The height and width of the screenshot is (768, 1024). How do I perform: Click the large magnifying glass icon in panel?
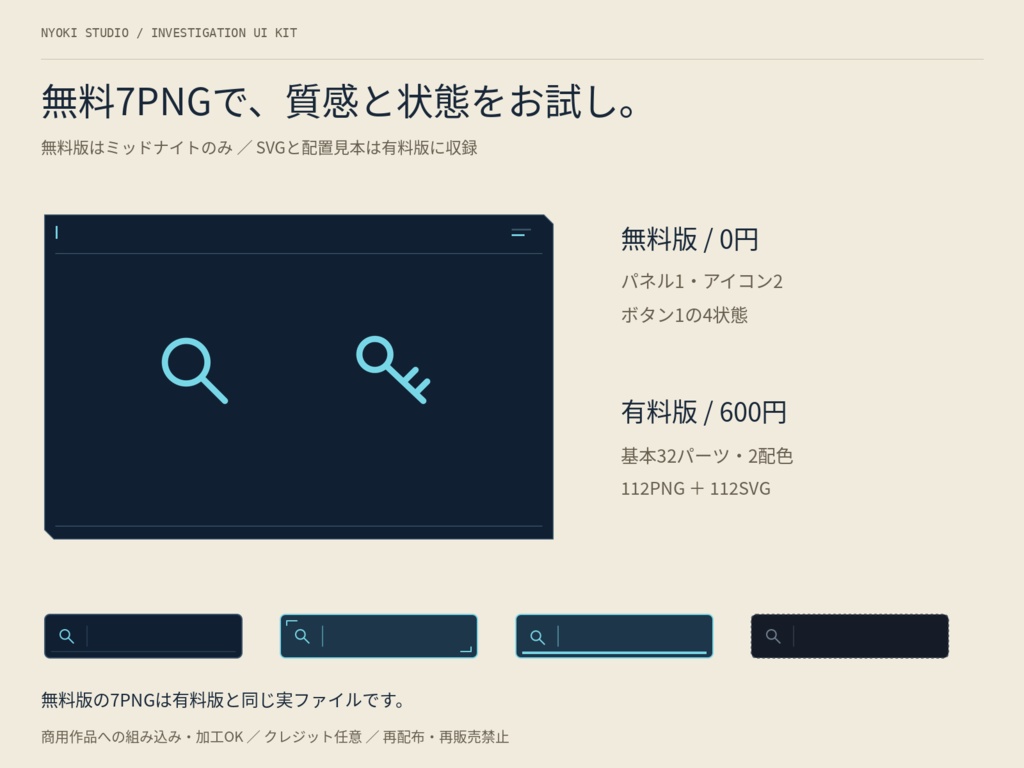[x=195, y=370]
